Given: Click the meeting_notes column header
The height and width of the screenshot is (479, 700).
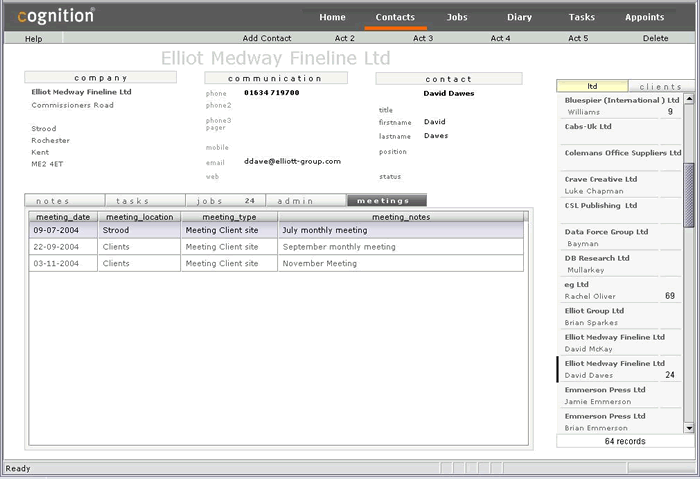Looking at the screenshot, I should click(x=401, y=217).
